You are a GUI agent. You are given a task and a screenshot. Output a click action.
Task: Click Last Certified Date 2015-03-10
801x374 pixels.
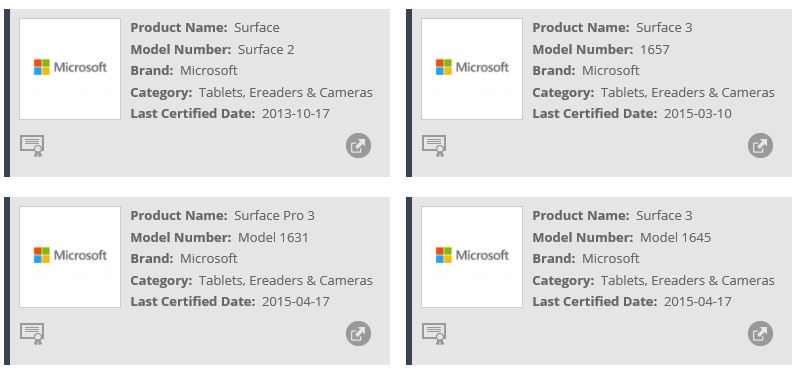(x=698, y=113)
